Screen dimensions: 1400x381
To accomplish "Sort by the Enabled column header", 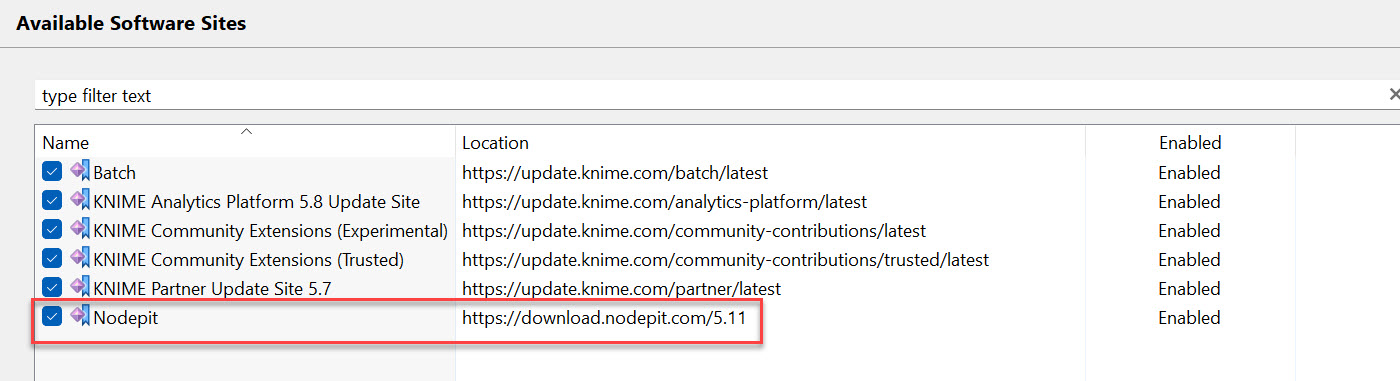I will coord(1190,142).
